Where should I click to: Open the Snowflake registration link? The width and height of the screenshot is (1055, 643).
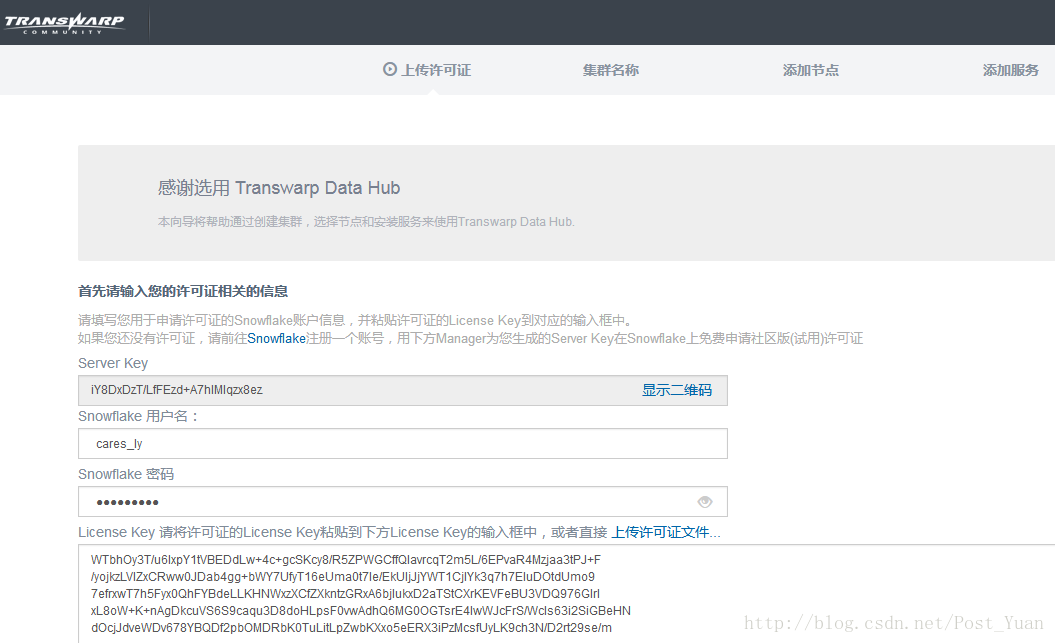point(277,338)
